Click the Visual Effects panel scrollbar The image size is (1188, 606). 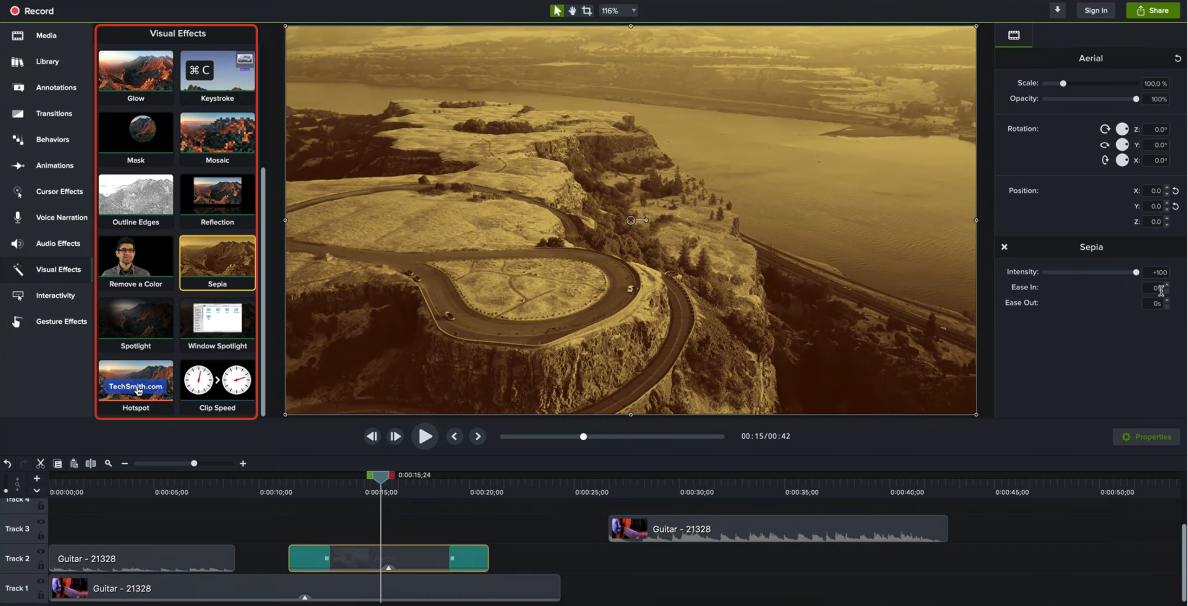pos(263,291)
